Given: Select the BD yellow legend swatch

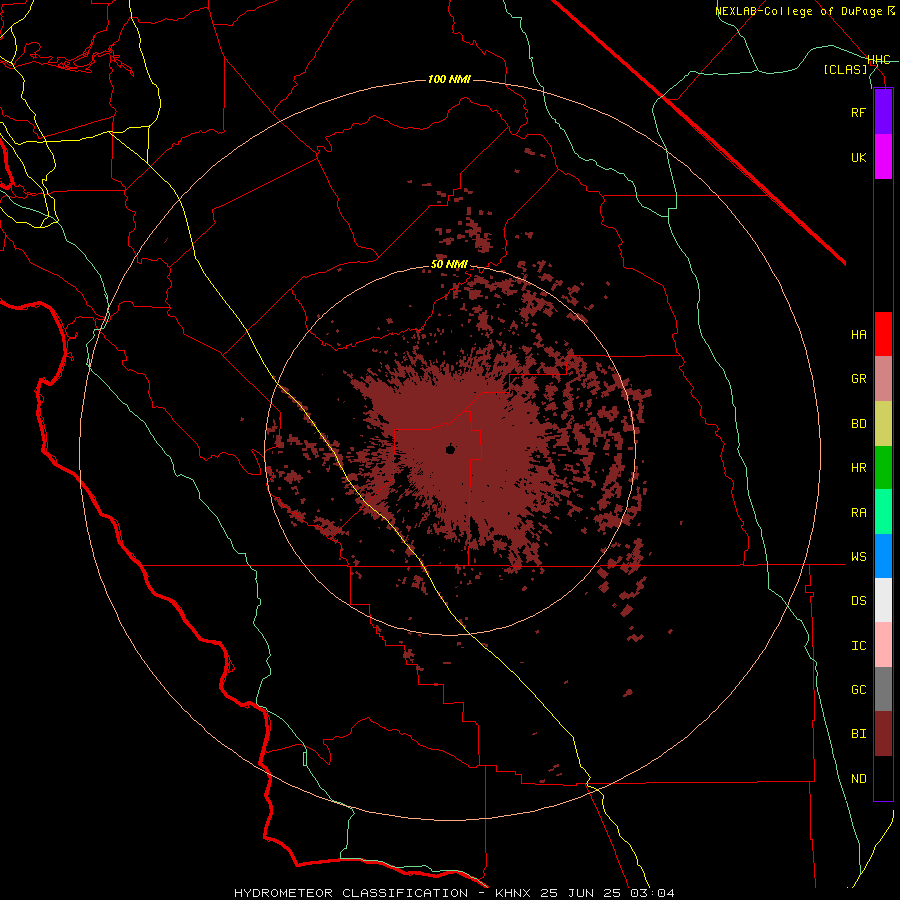Looking at the screenshot, I should [x=883, y=424].
